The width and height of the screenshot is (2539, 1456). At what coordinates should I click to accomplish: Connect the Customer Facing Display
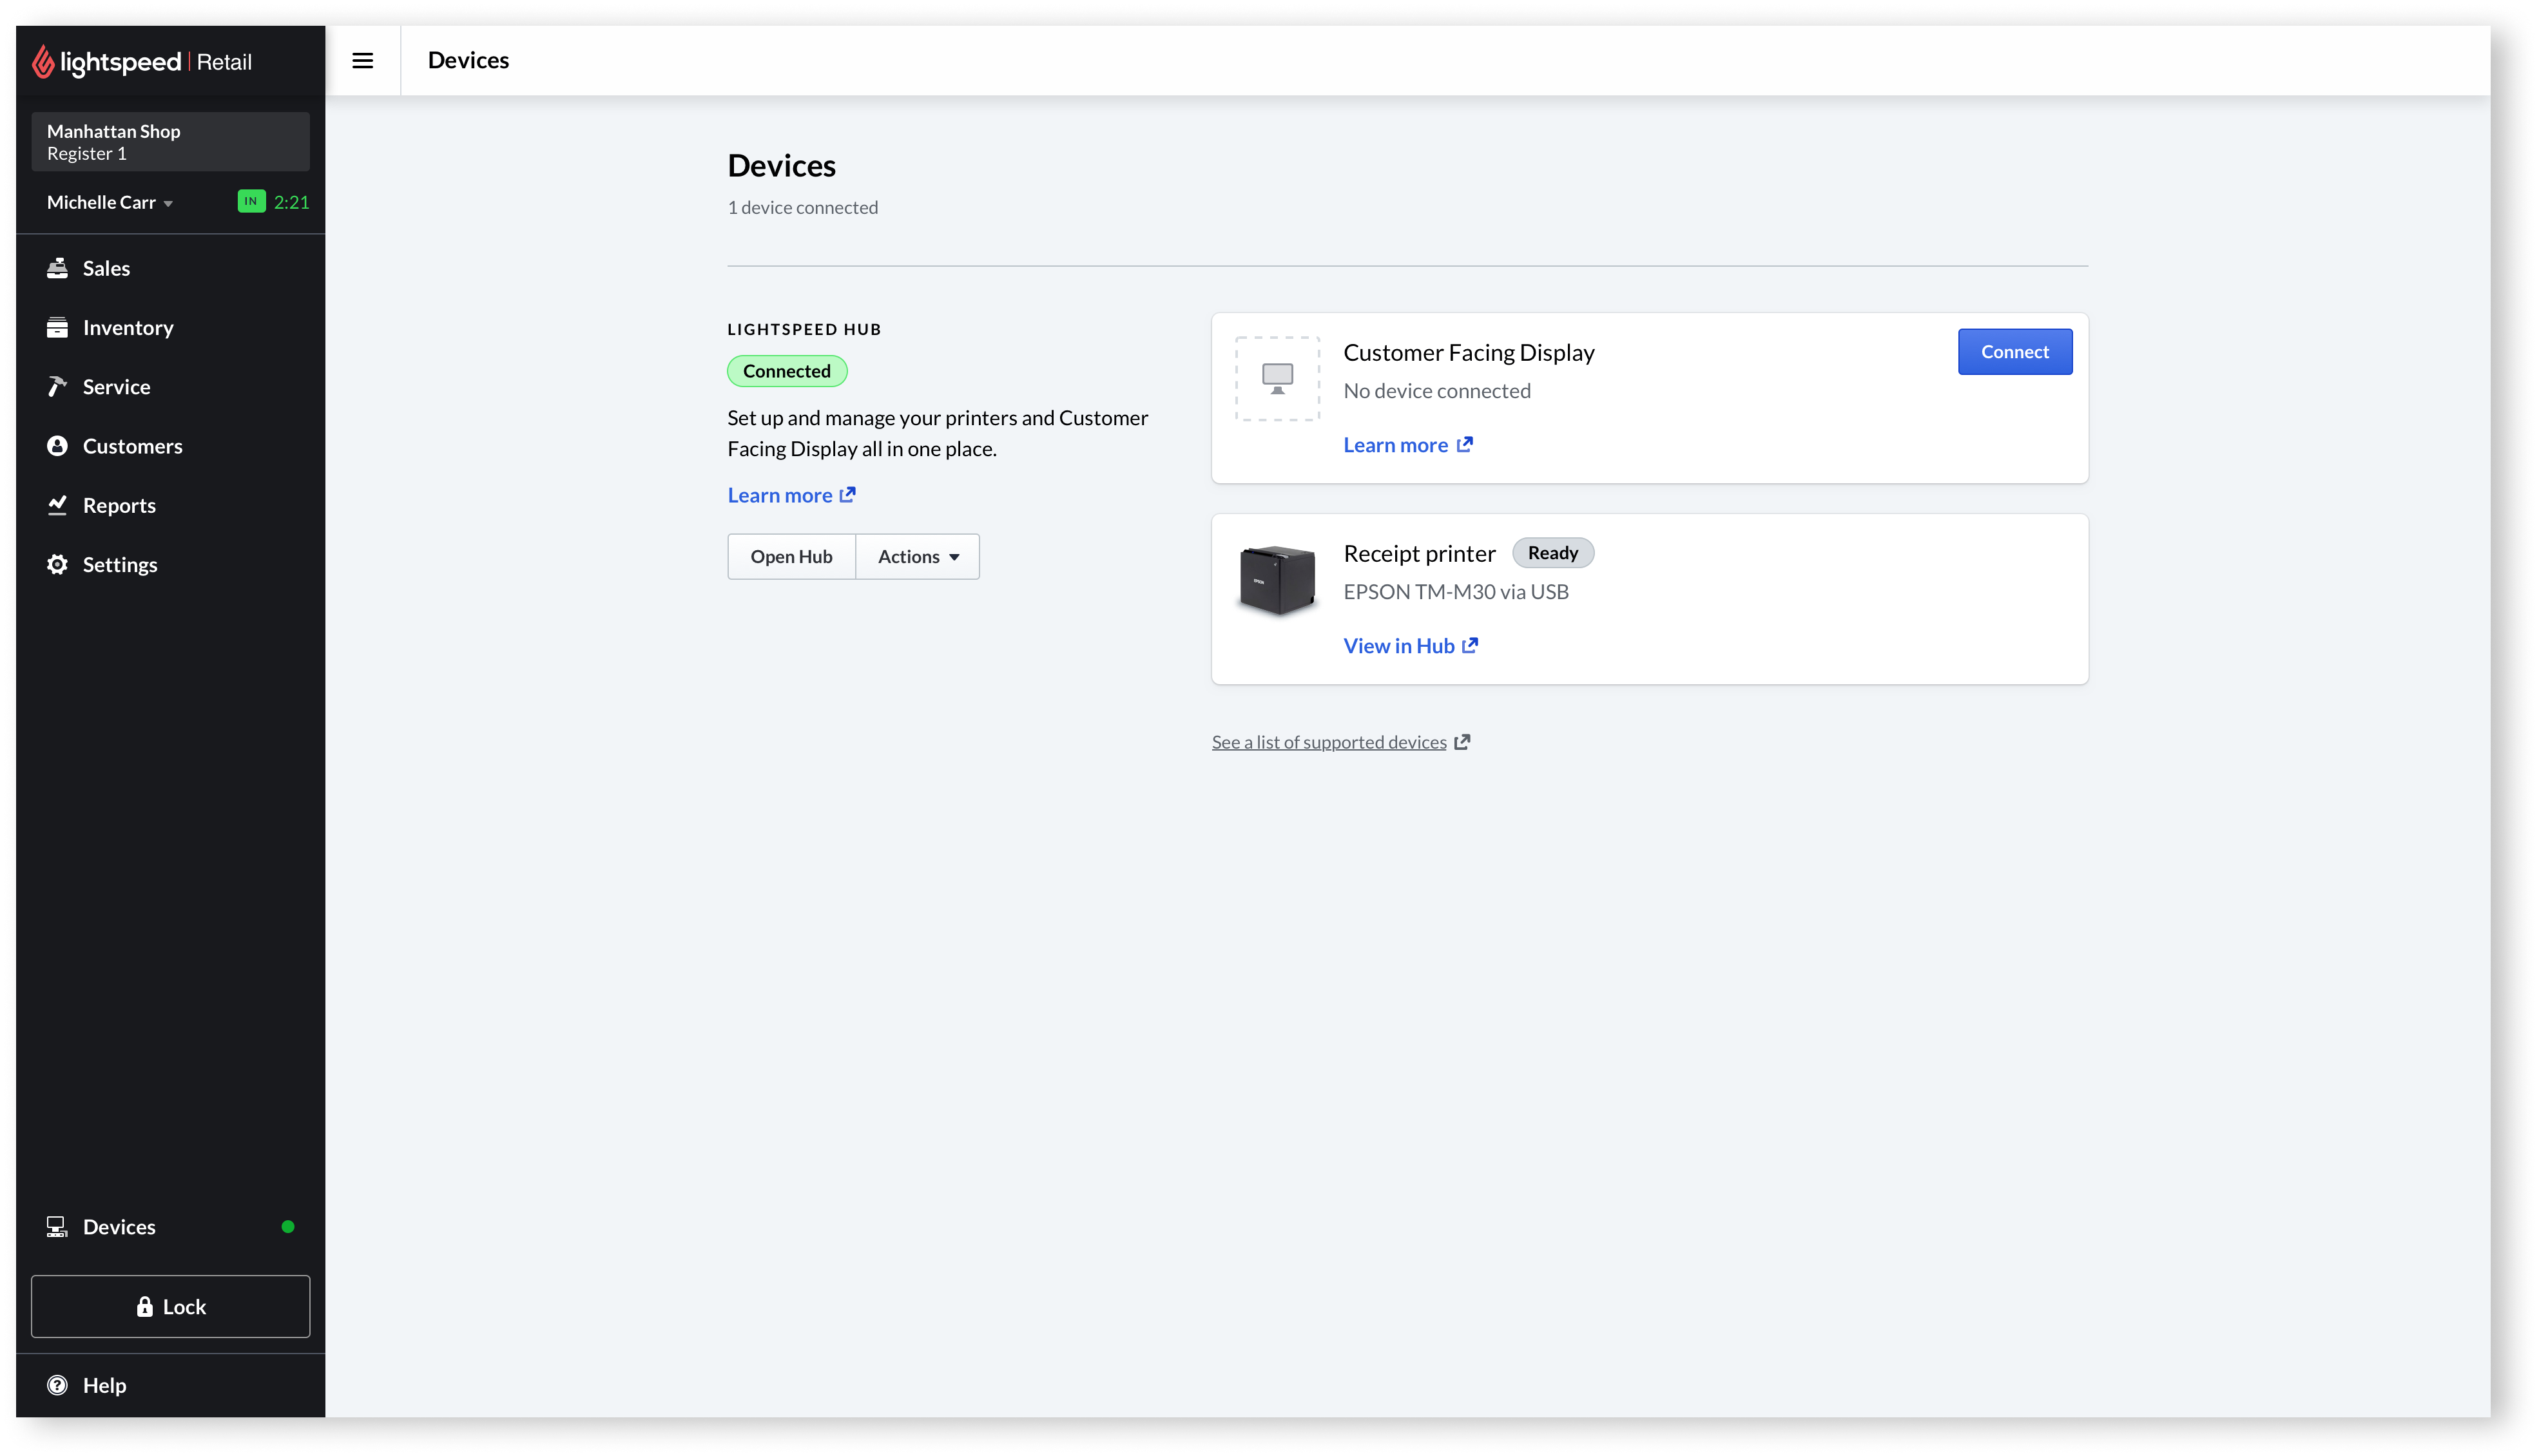point(2015,352)
